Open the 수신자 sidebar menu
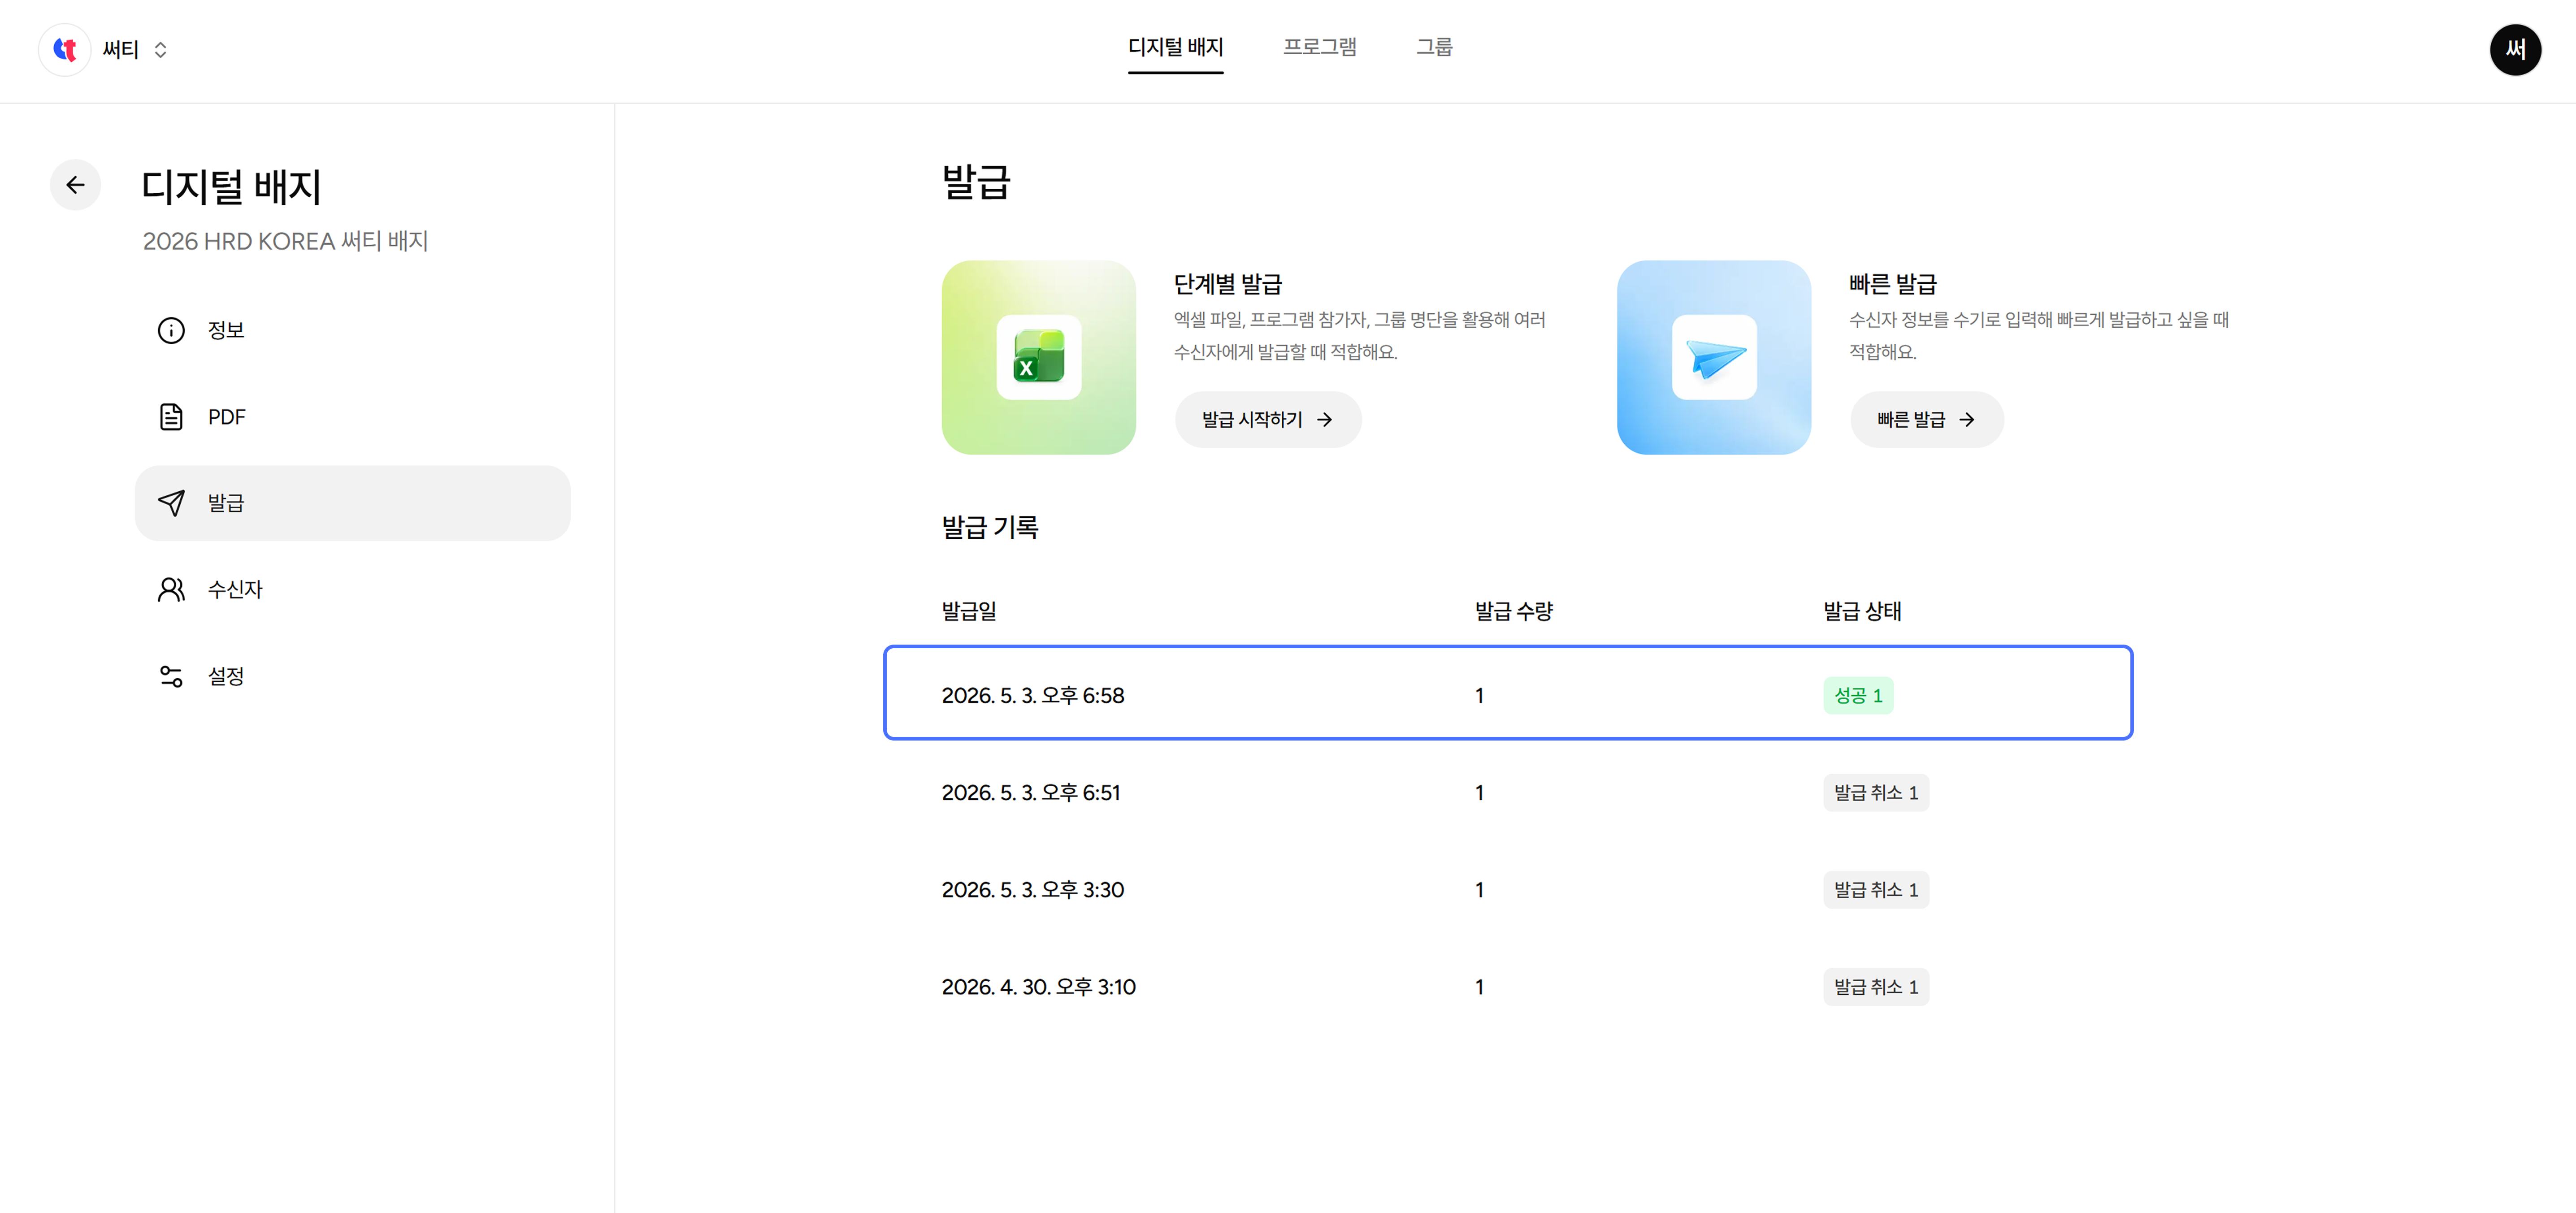 point(352,590)
